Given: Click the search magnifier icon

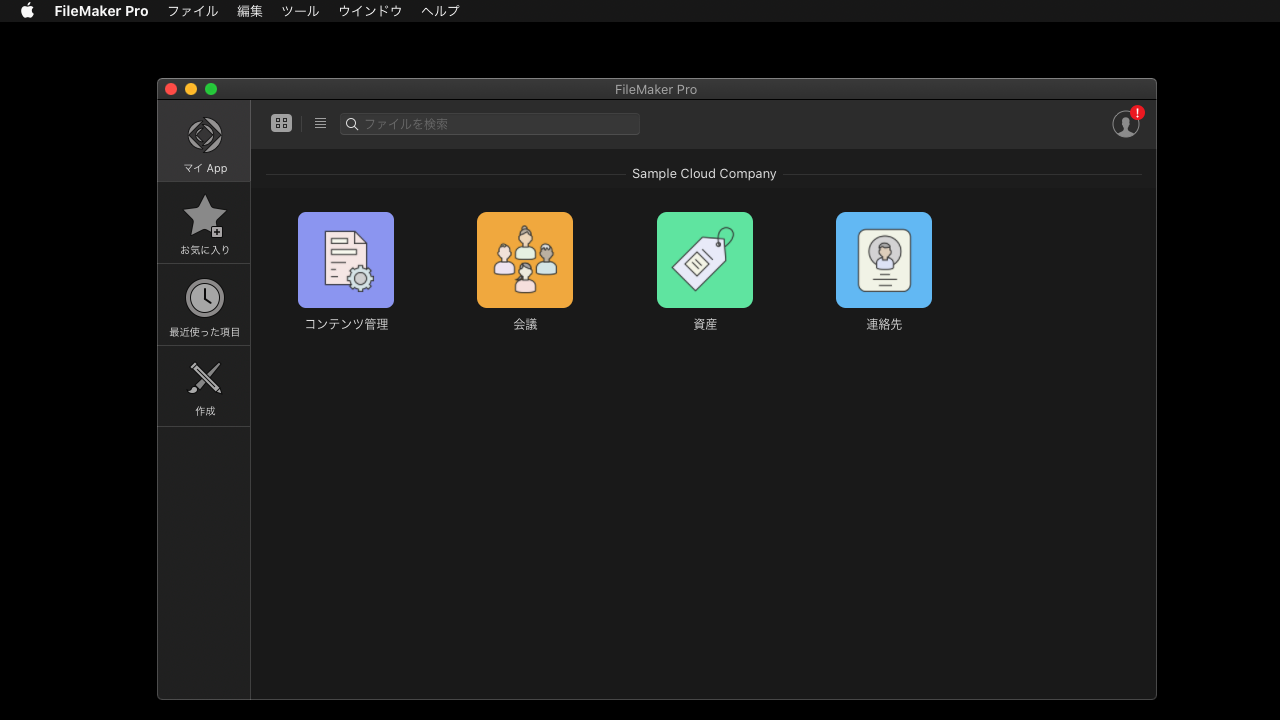Looking at the screenshot, I should (351, 123).
